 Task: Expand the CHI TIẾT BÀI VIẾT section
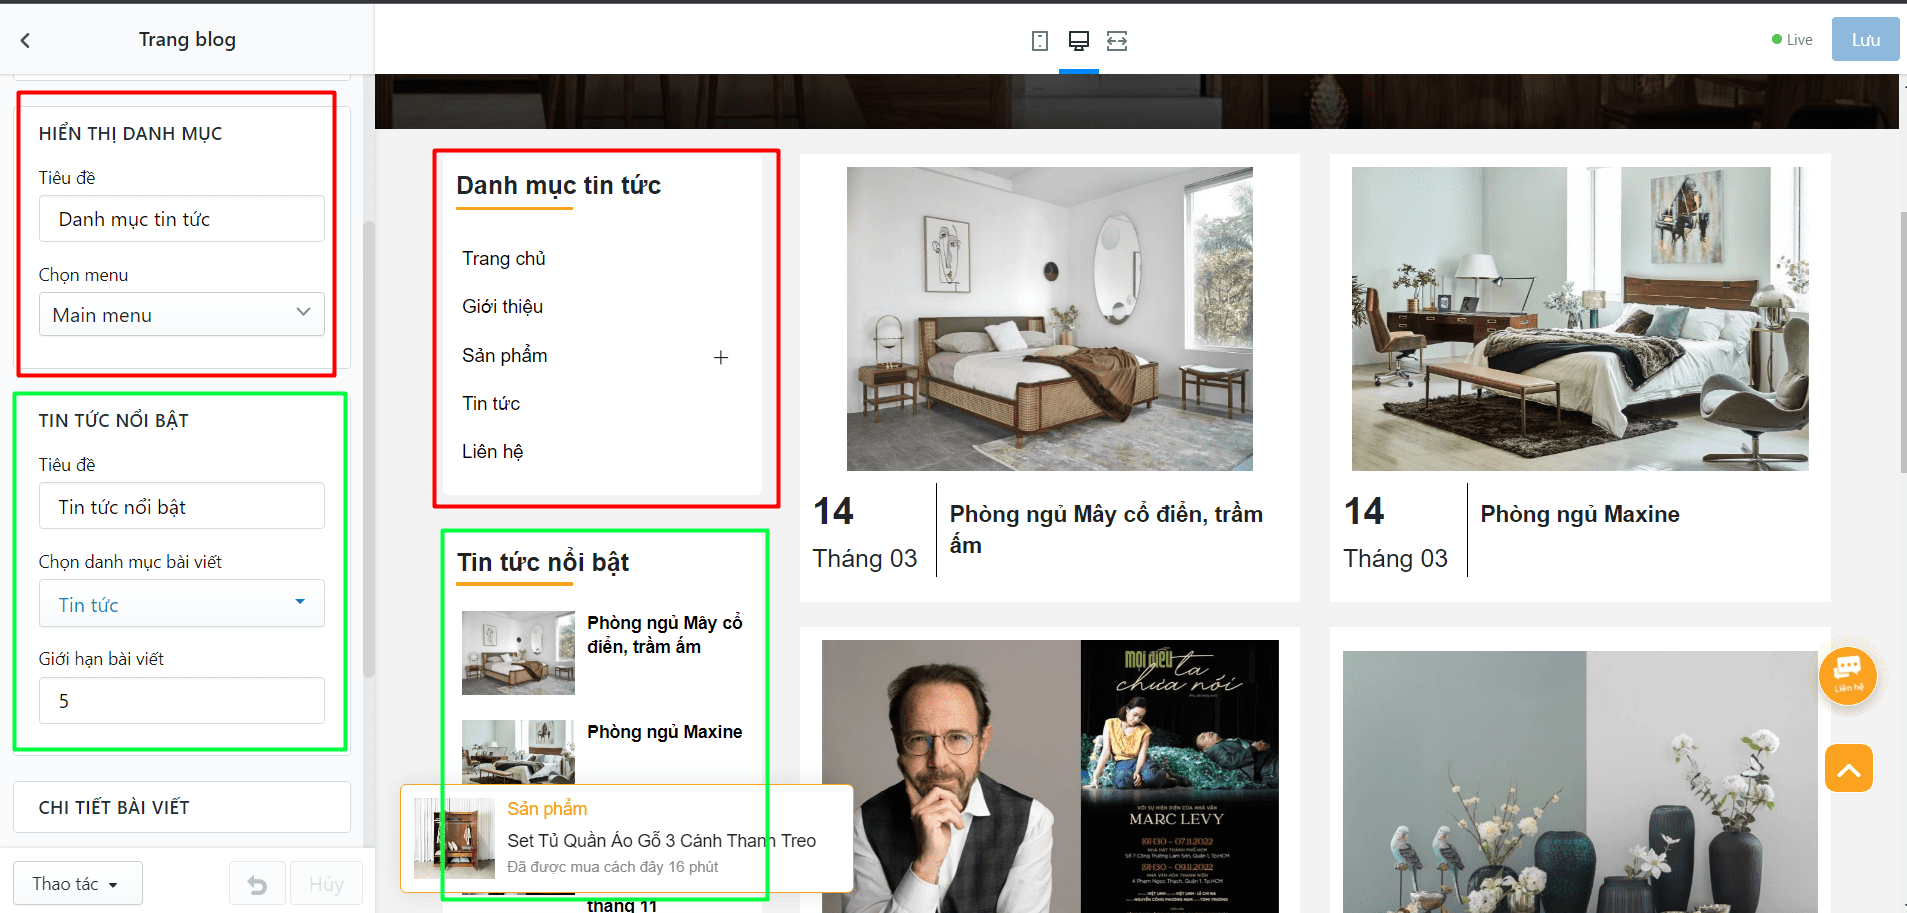(182, 807)
